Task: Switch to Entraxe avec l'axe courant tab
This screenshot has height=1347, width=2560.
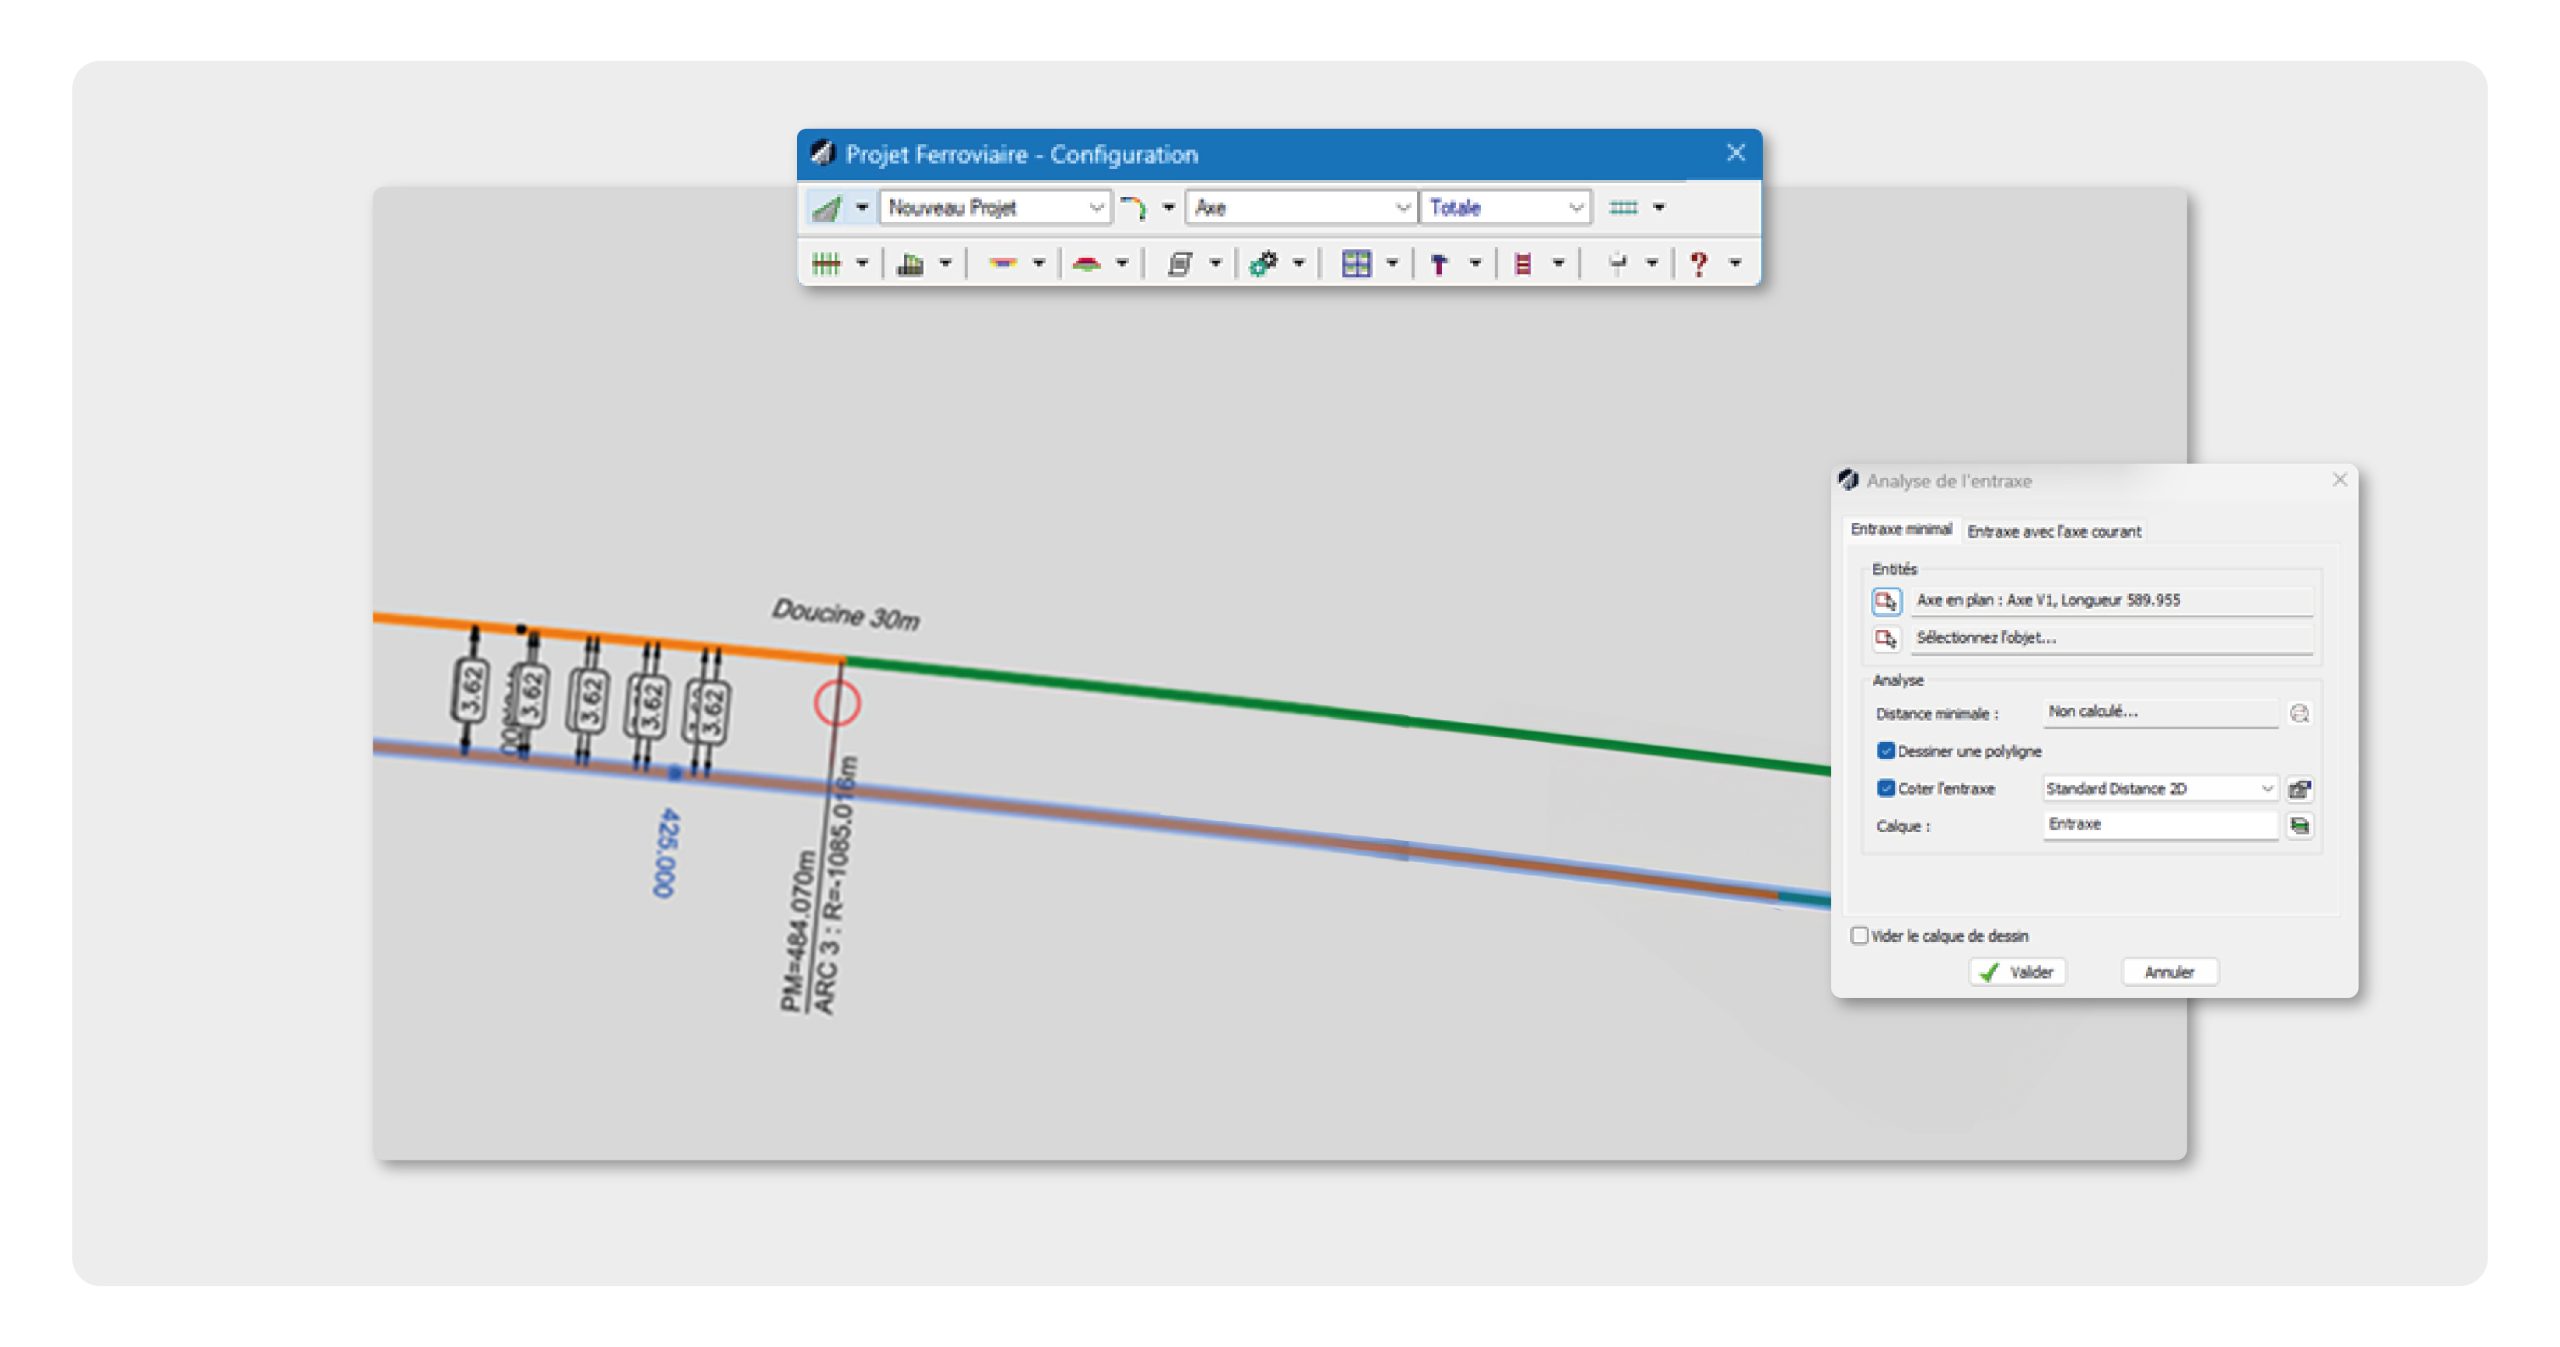Action: point(2054,531)
